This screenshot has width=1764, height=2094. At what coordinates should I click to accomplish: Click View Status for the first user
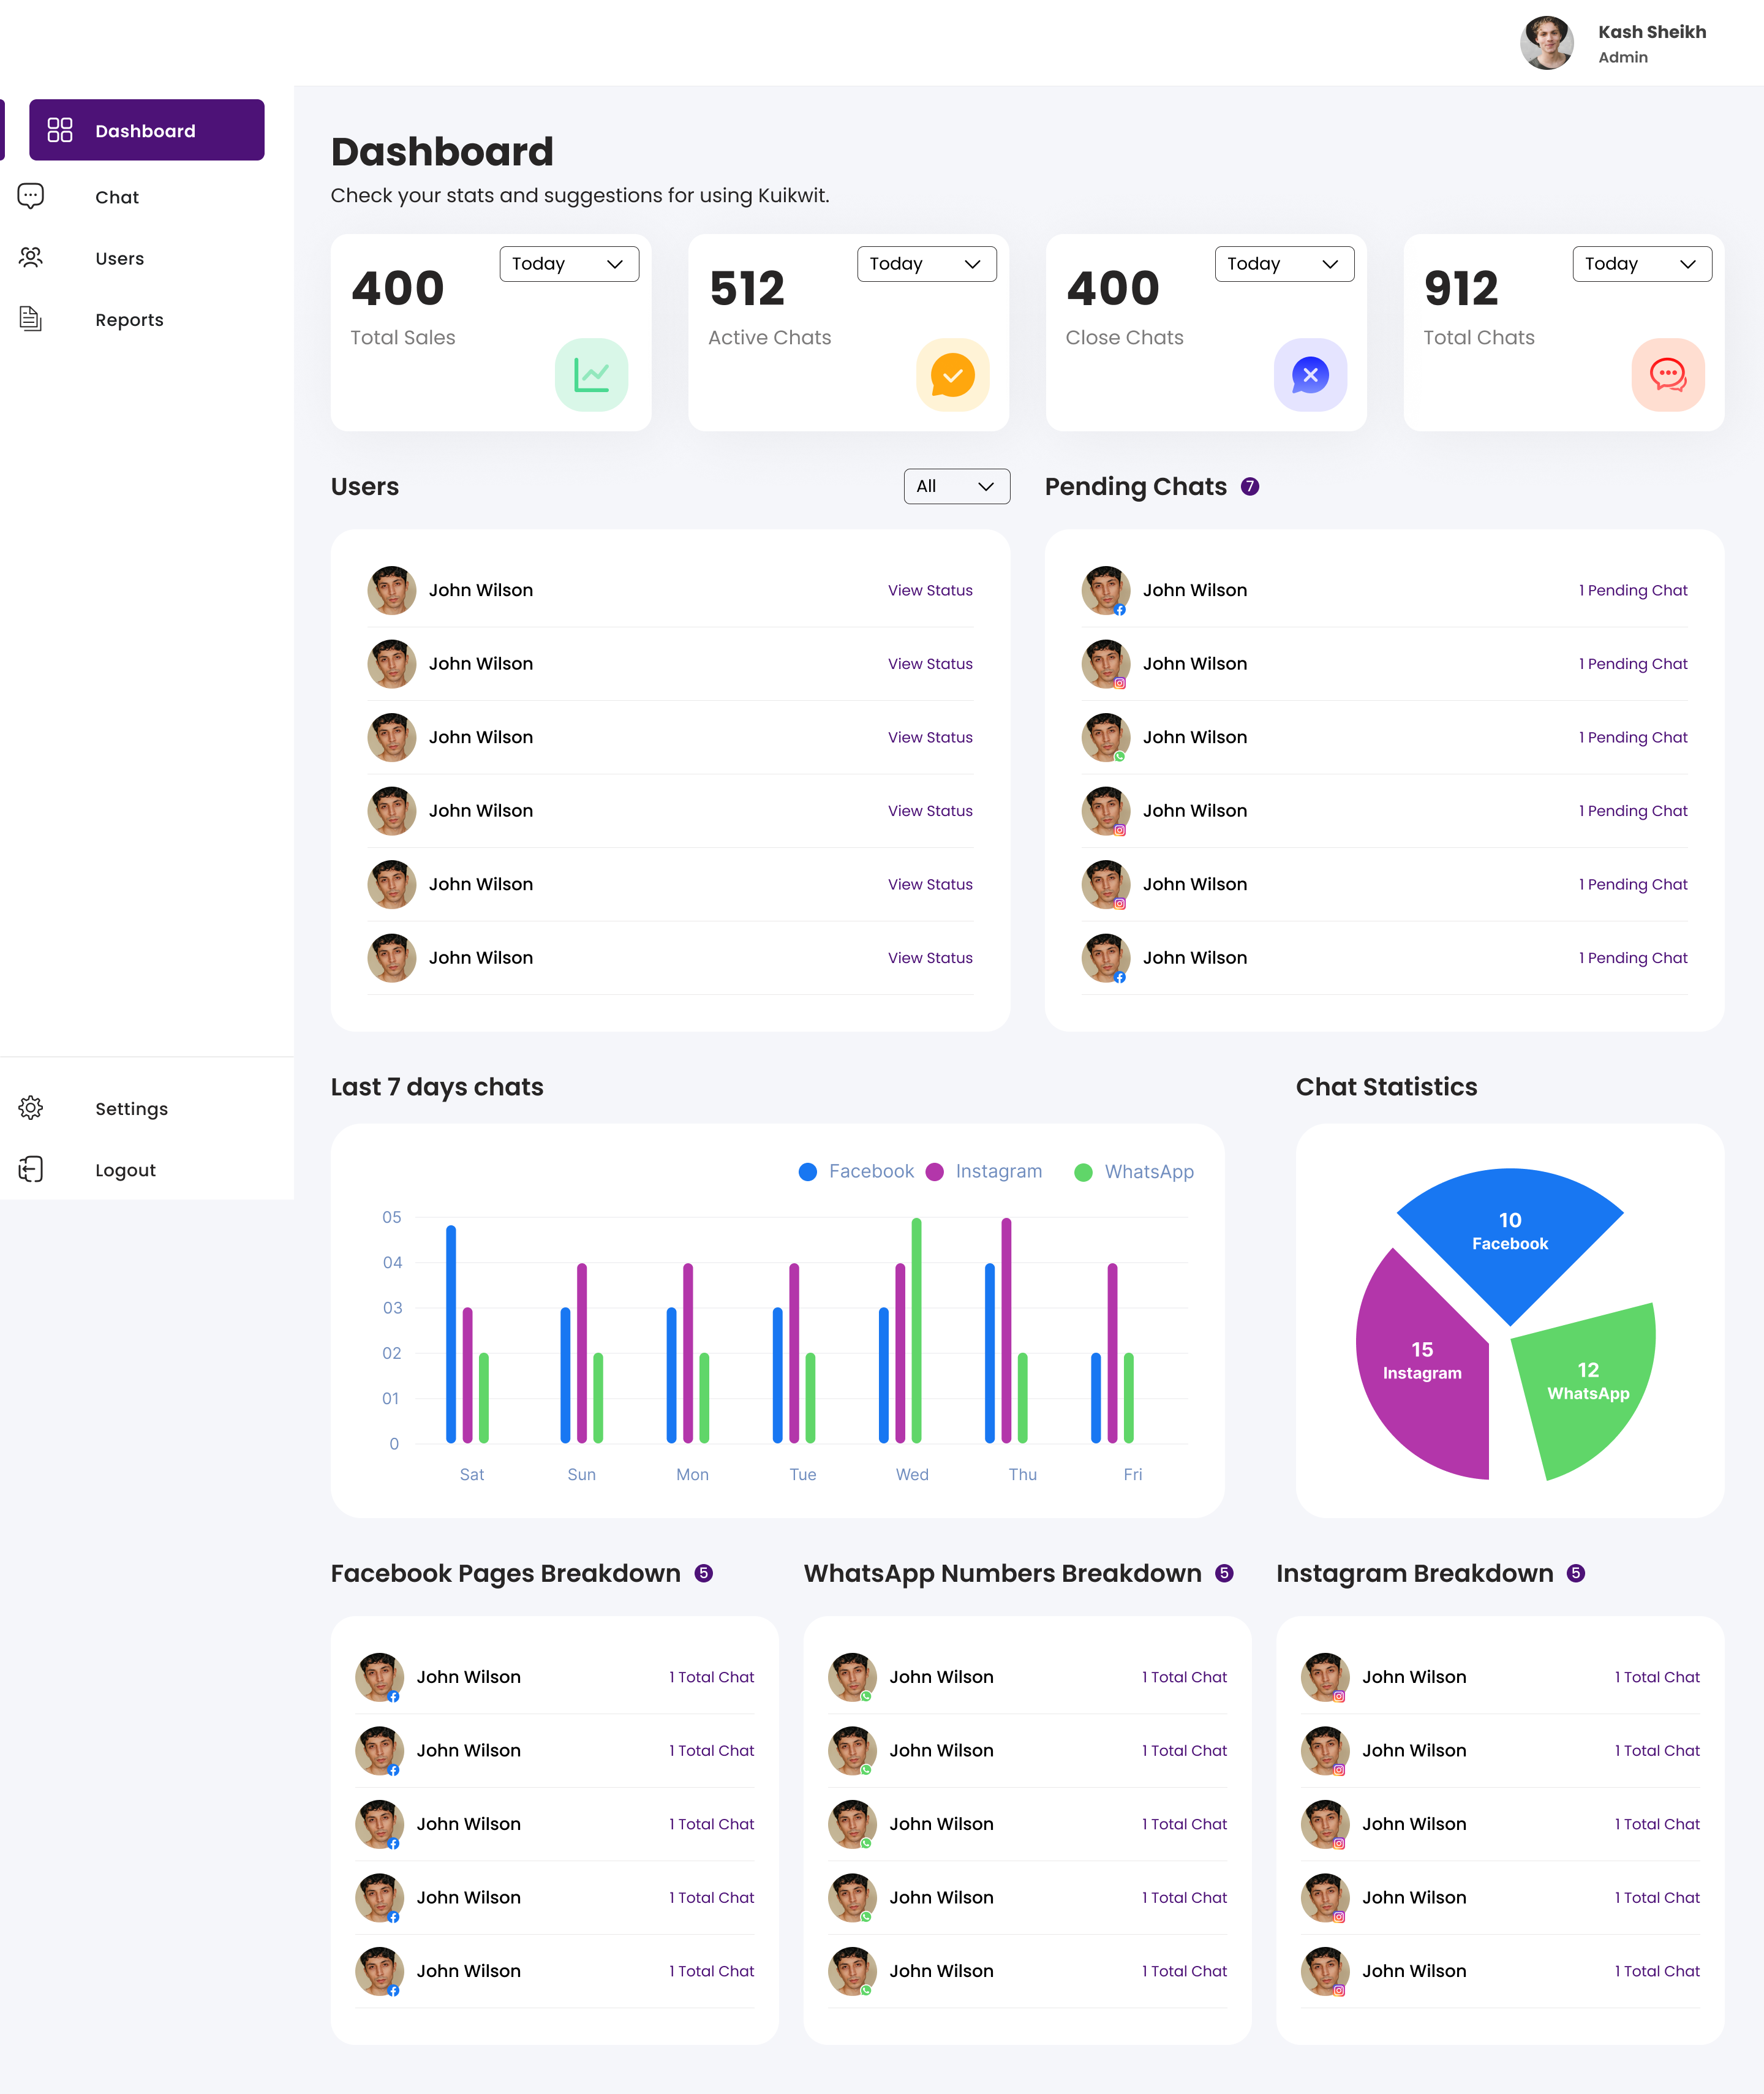[929, 590]
